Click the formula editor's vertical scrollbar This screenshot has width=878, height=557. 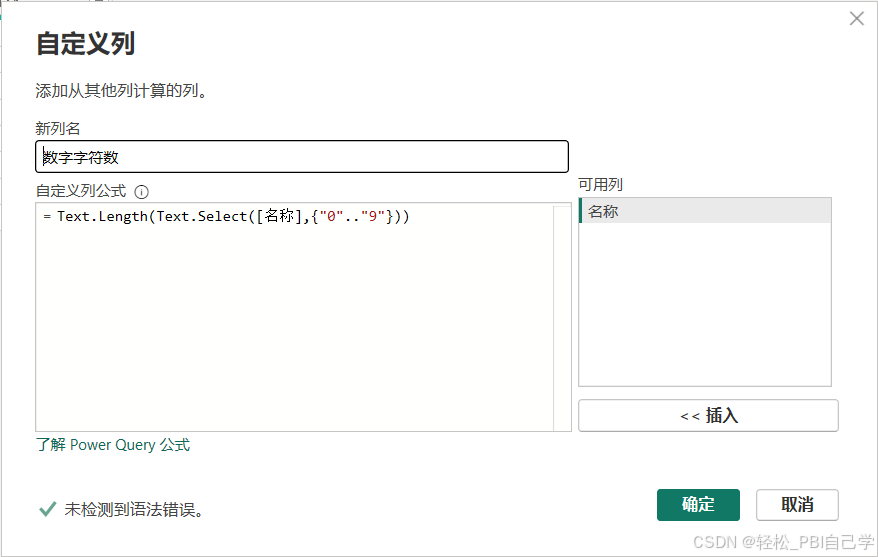562,317
